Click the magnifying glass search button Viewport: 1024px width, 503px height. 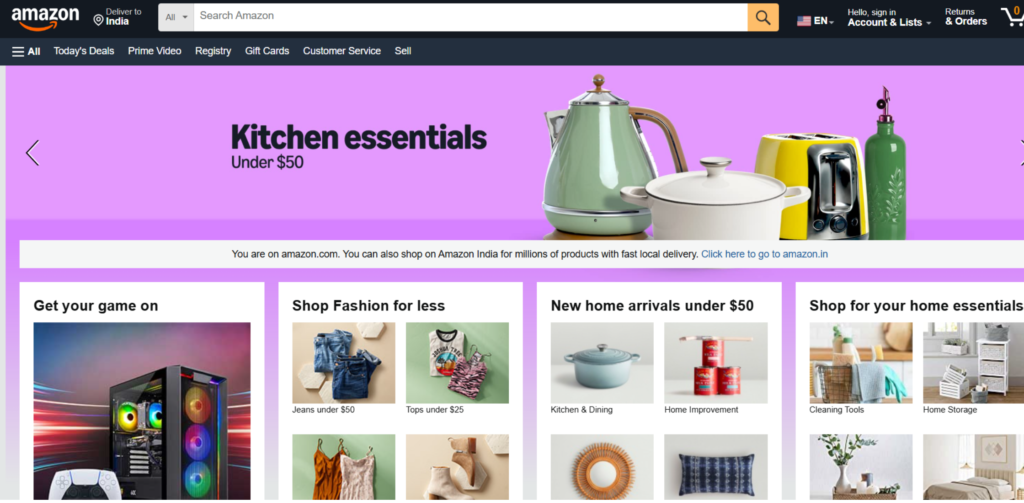tap(763, 17)
